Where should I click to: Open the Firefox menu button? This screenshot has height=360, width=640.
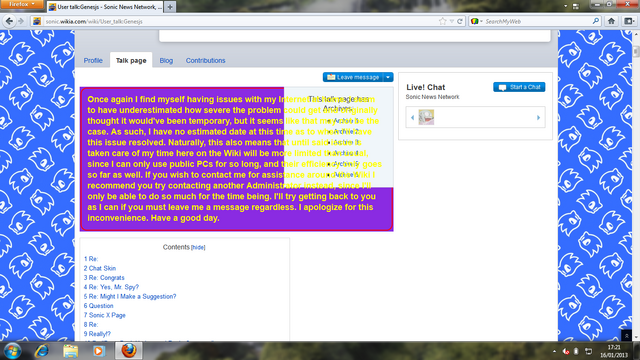pyautogui.click(x=22, y=4)
